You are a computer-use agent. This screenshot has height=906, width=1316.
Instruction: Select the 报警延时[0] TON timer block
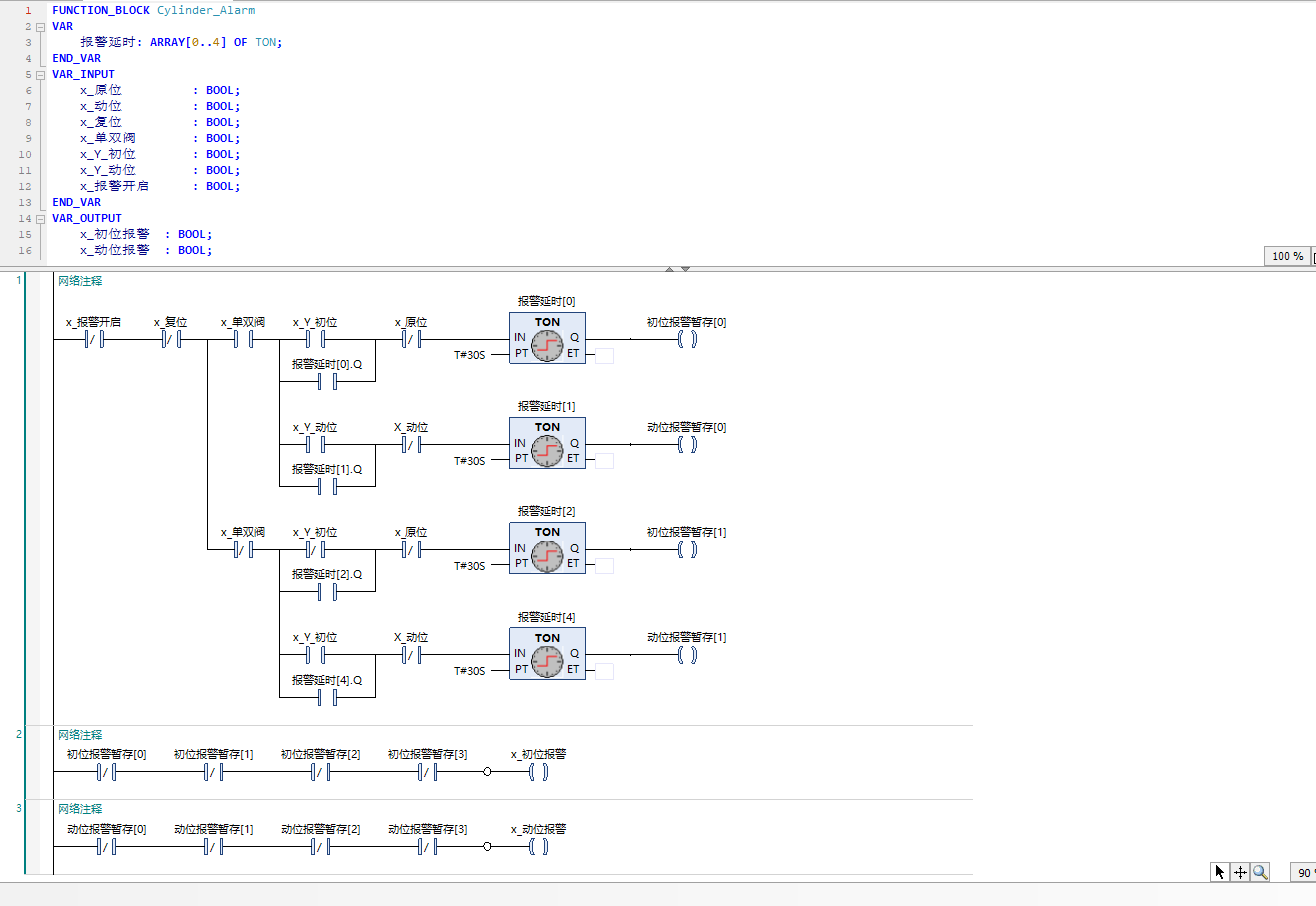click(547, 338)
